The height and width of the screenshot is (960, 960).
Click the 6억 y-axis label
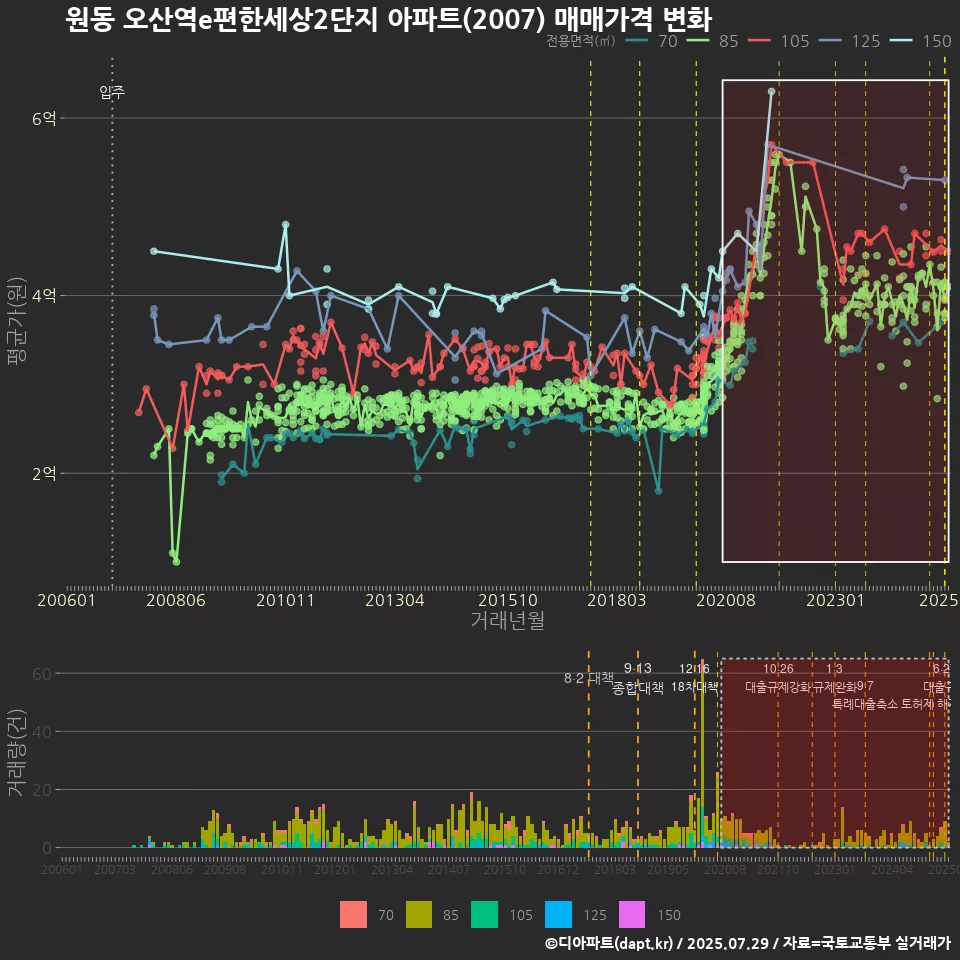coord(44,119)
